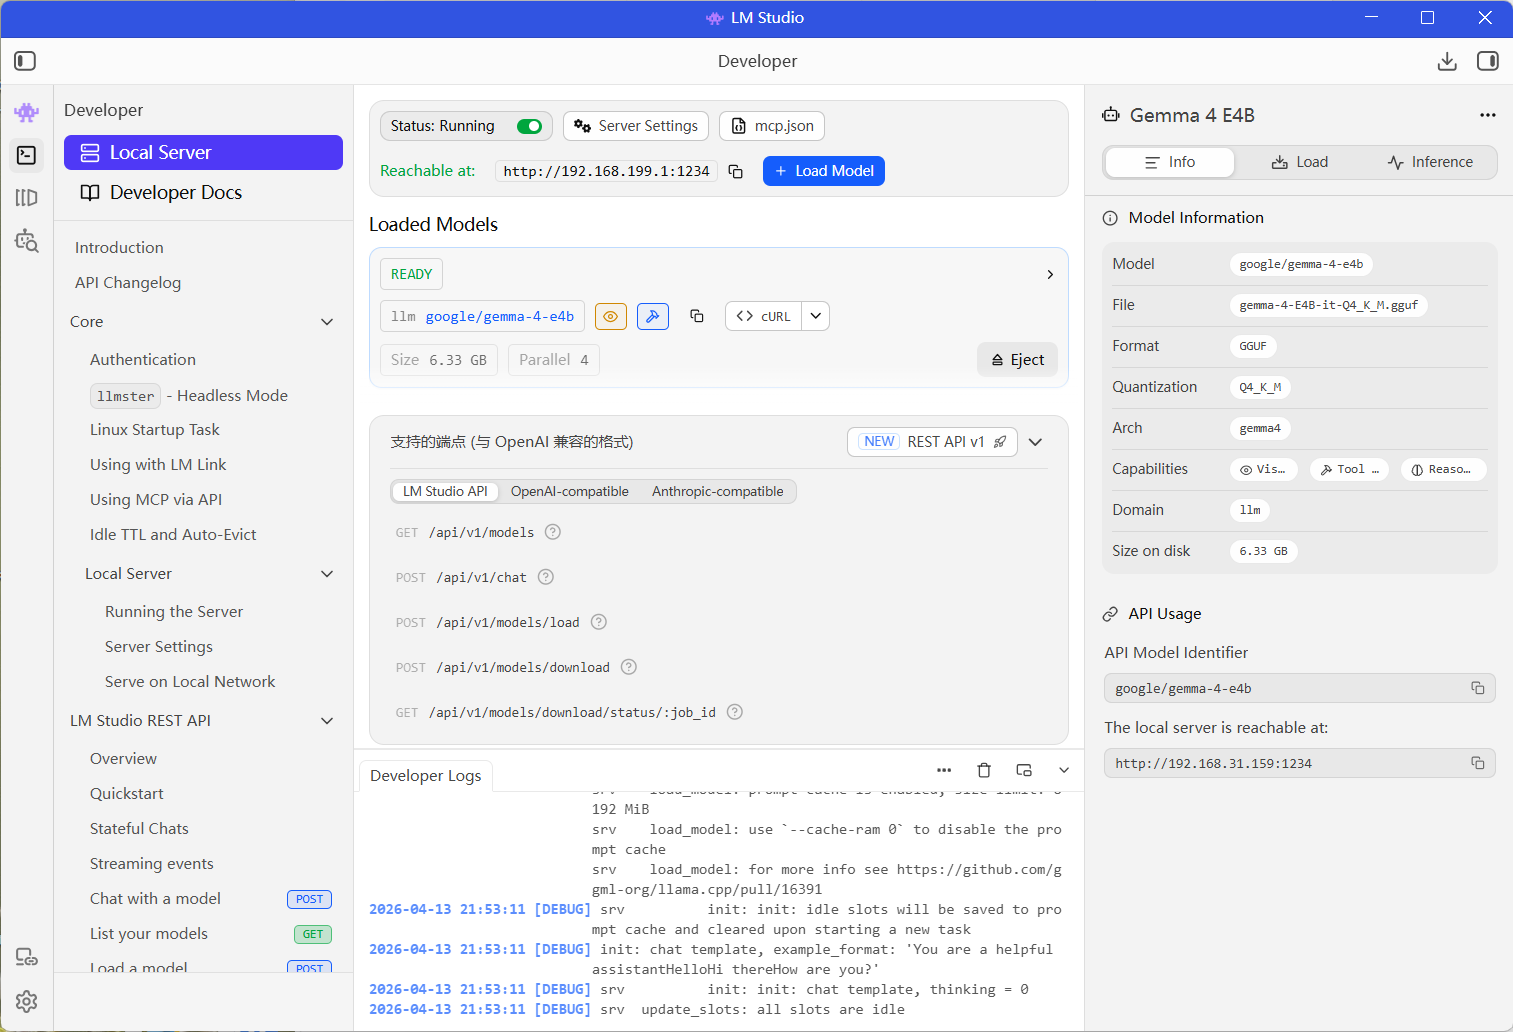Show help for the download status endpoint
The width and height of the screenshot is (1513, 1032).
(735, 712)
